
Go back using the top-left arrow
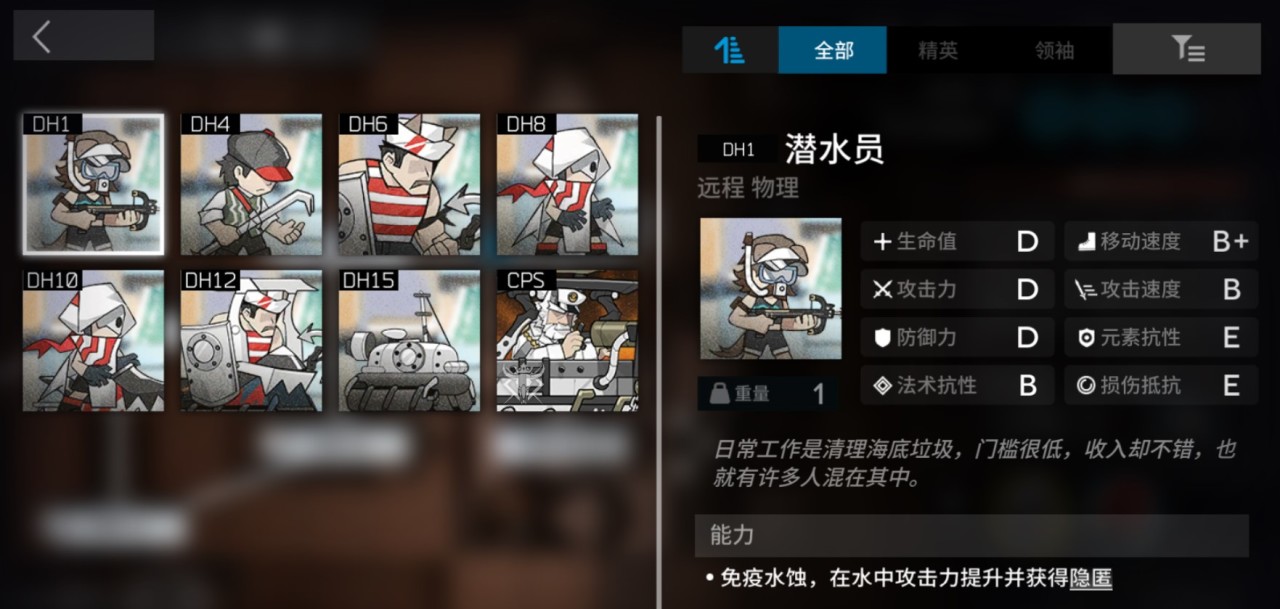42,37
